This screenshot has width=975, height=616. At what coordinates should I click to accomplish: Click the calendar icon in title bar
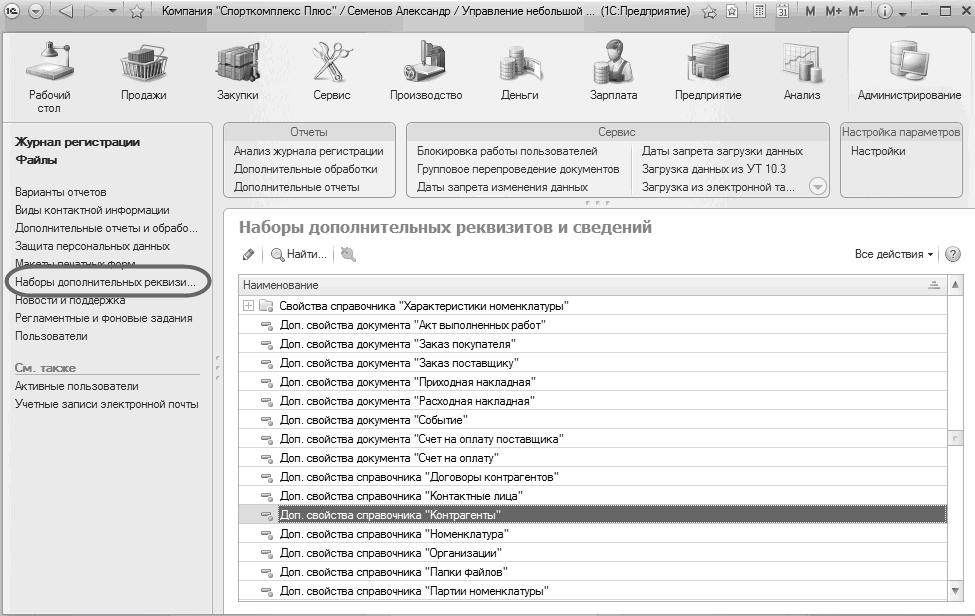pos(782,11)
